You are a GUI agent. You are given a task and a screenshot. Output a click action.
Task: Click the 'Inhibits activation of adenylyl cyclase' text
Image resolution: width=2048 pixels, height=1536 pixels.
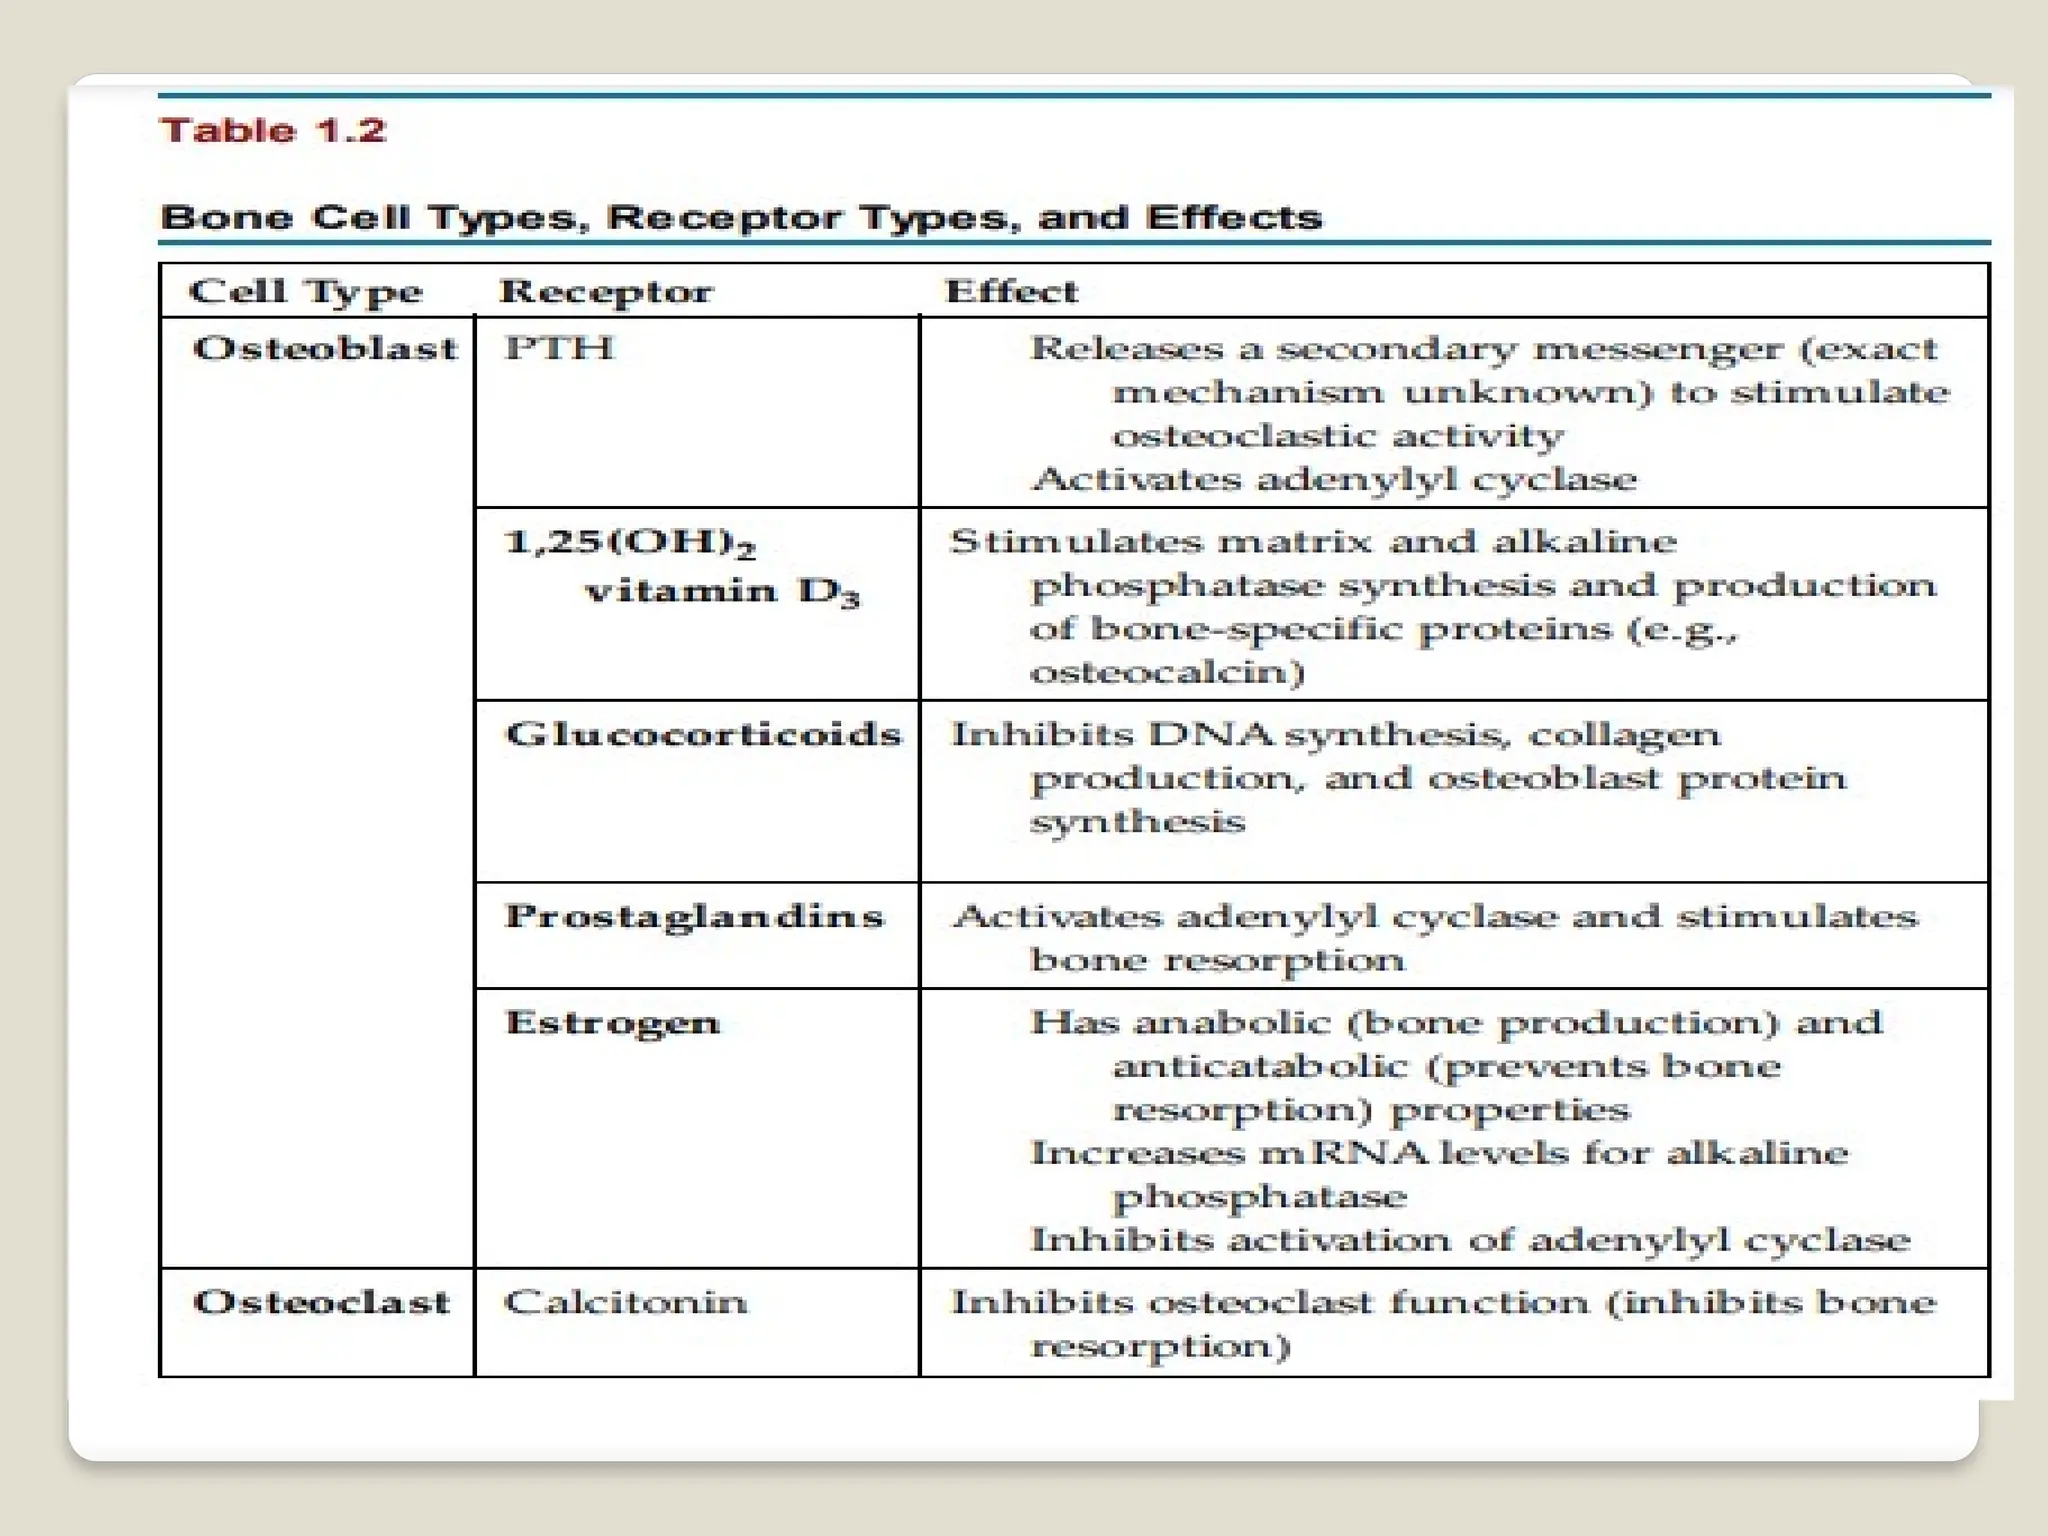pyautogui.click(x=1470, y=1241)
